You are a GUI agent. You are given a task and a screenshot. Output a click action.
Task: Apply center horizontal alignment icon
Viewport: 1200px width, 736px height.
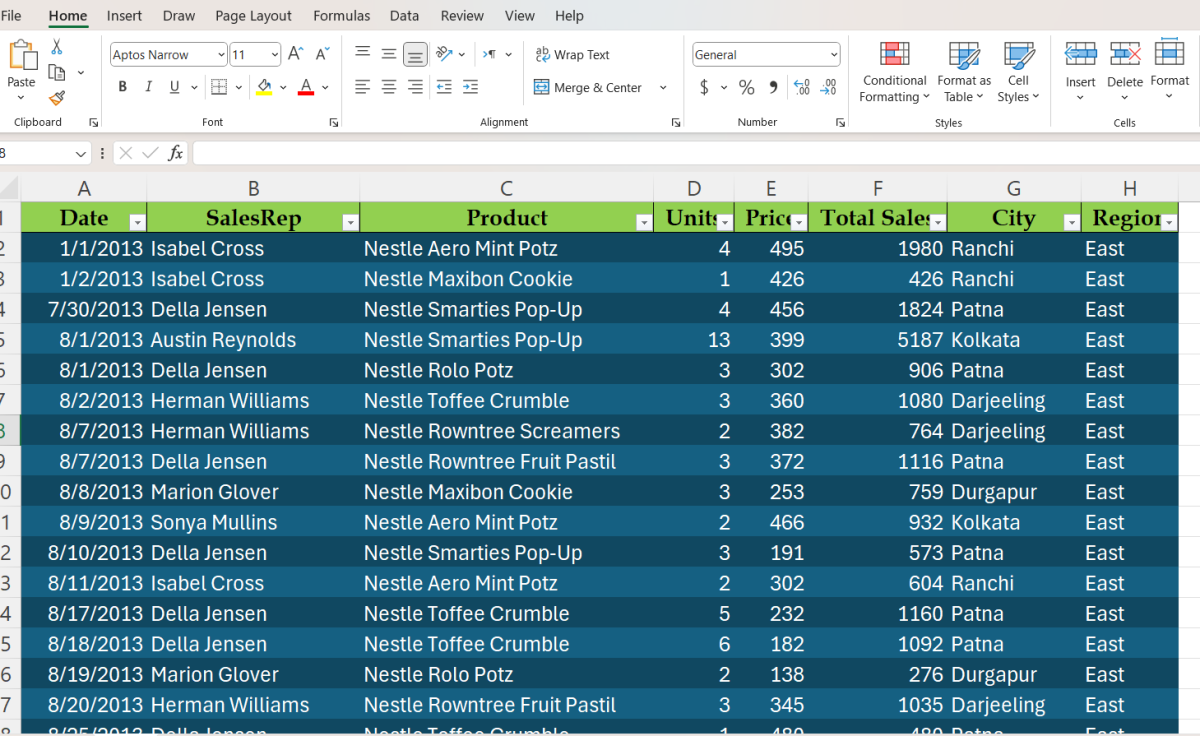pos(389,87)
